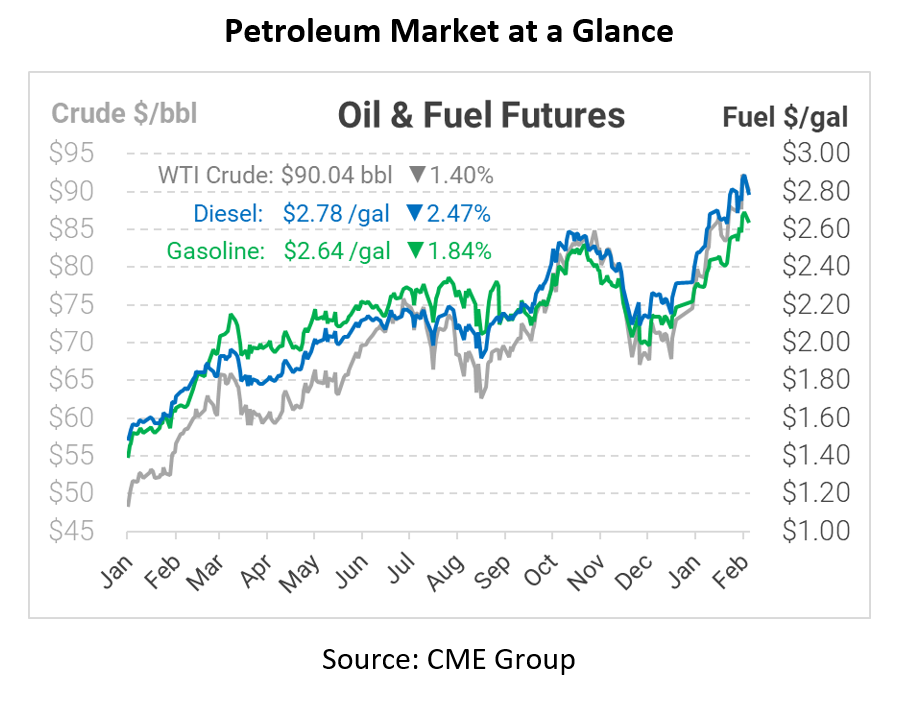
Task: Click the "Fuel $/gal" right axis title
Action: pyautogui.click(x=785, y=117)
